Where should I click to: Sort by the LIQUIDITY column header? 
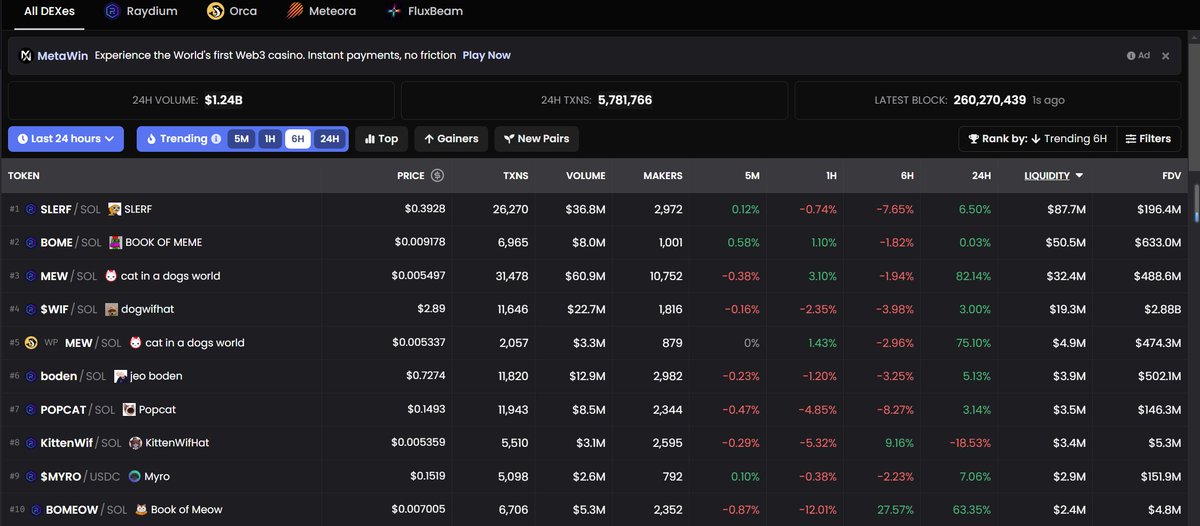point(1054,176)
